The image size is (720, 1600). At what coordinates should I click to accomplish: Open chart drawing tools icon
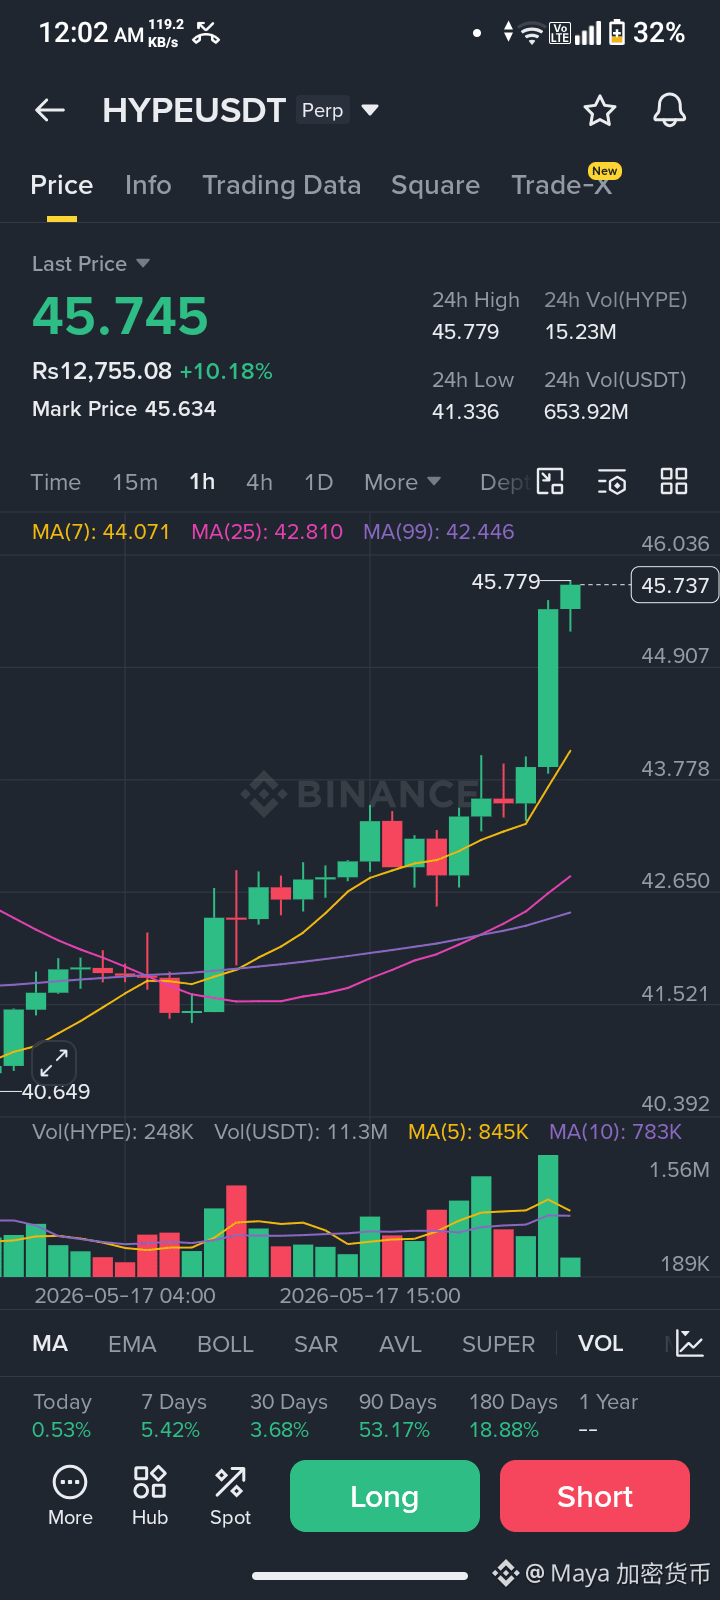point(551,481)
